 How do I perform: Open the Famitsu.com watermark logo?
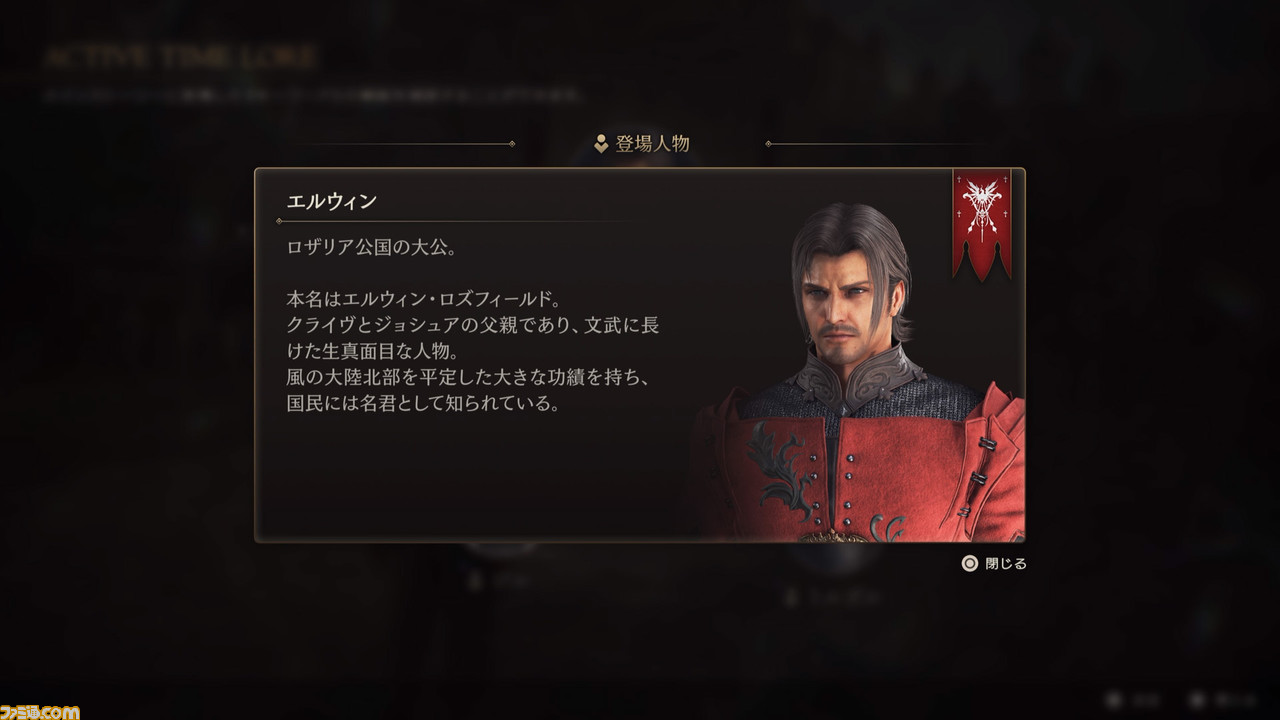(x=40, y=711)
